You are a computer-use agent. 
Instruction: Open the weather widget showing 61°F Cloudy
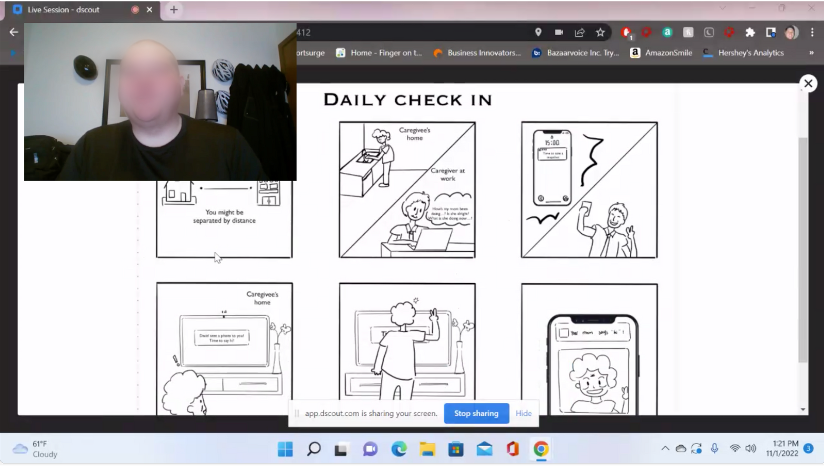tap(36, 449)
